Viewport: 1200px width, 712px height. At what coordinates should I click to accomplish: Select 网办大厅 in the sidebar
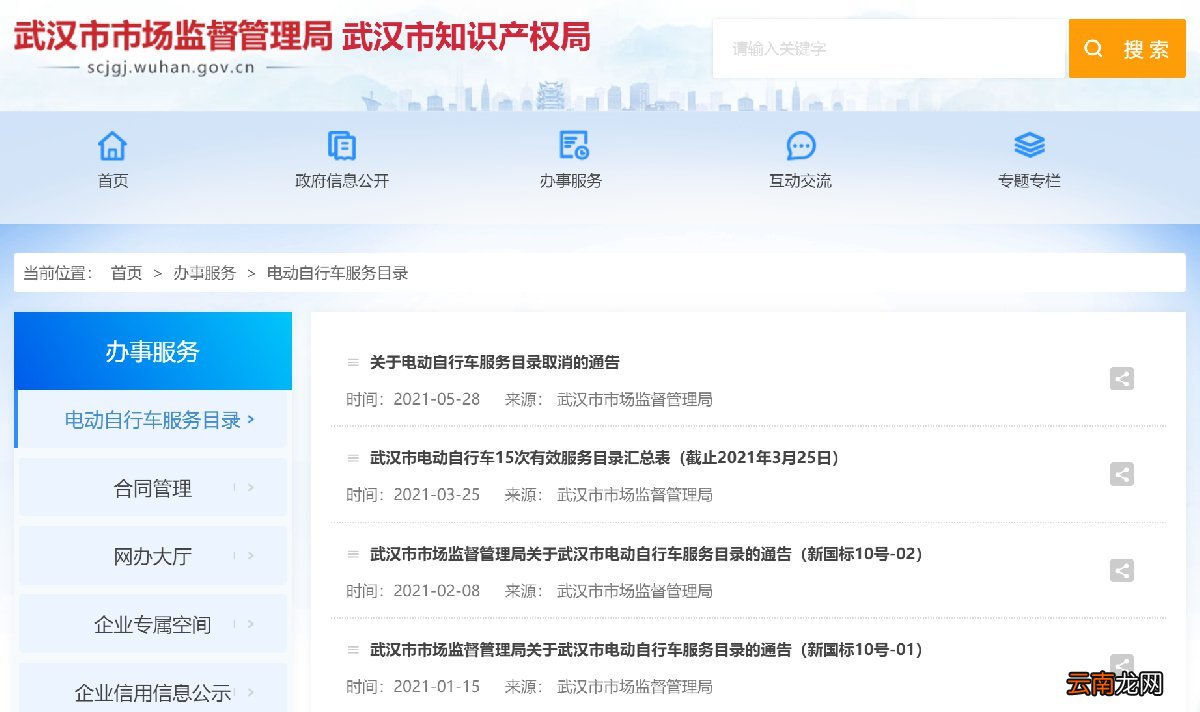(x=153, y=556)
